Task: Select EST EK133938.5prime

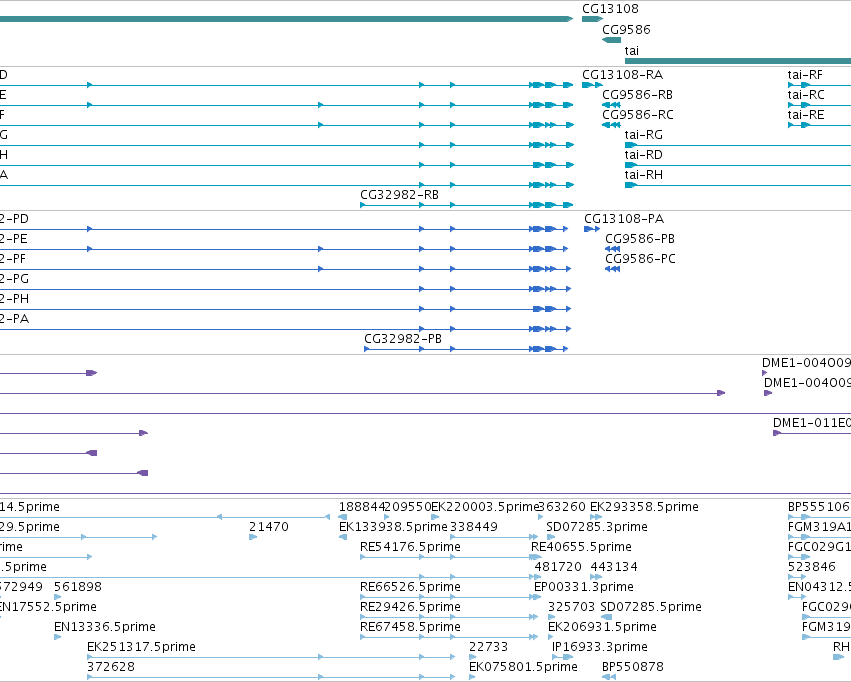Action: 393,527
